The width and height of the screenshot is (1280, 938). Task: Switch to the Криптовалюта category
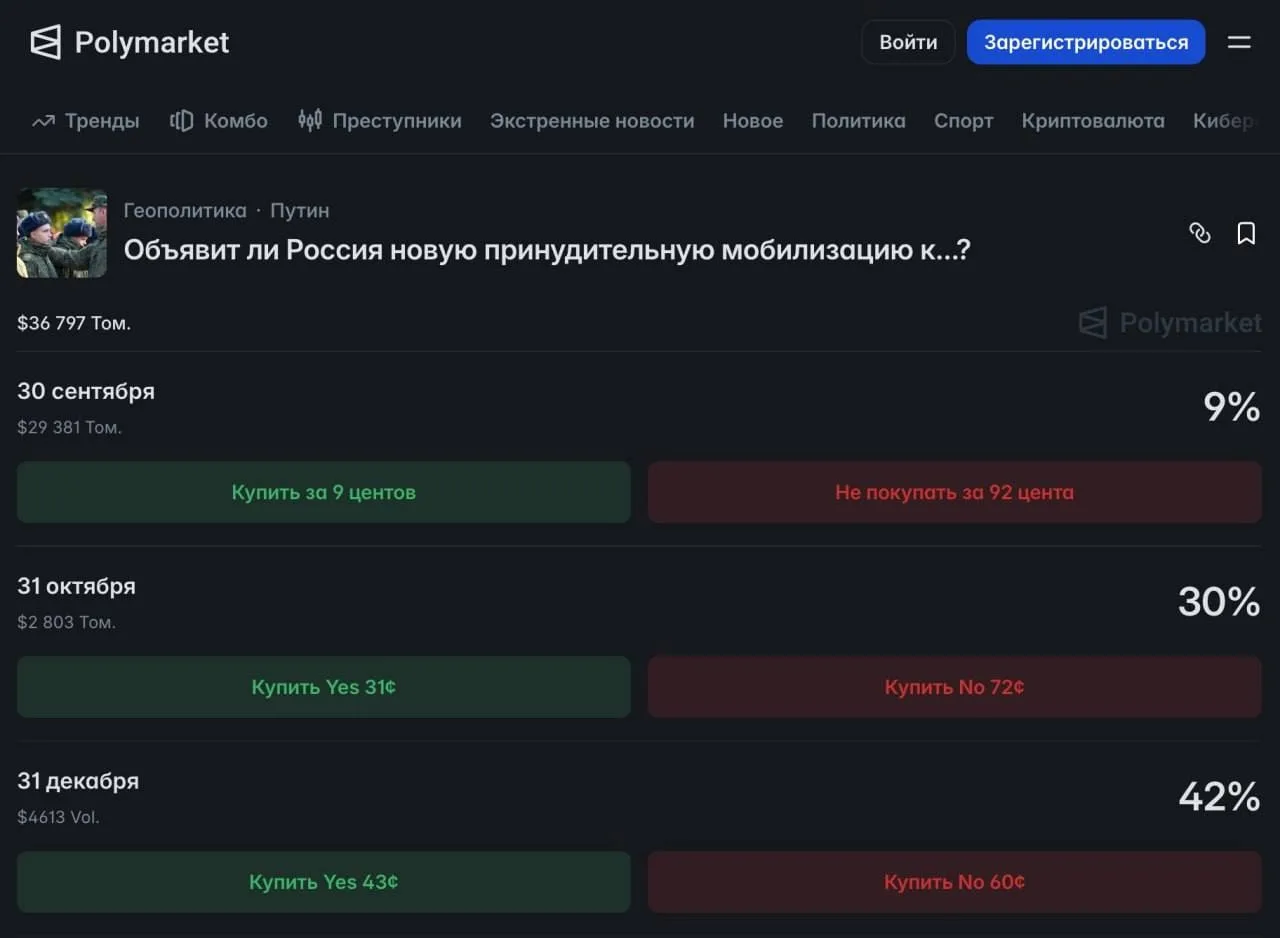point(1093,121)
